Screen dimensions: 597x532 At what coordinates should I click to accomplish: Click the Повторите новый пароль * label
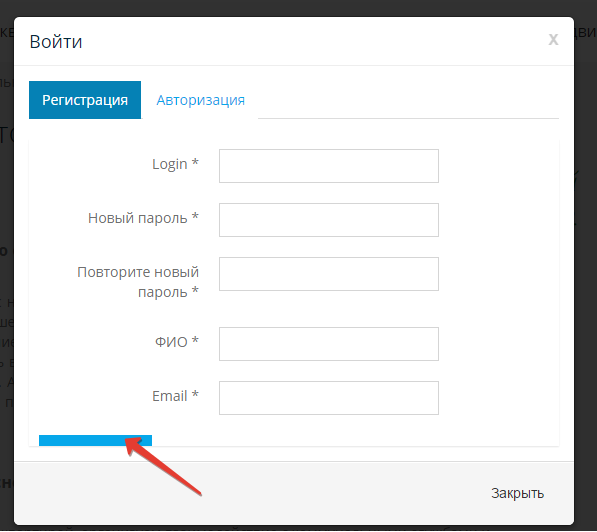coord(138,282)
